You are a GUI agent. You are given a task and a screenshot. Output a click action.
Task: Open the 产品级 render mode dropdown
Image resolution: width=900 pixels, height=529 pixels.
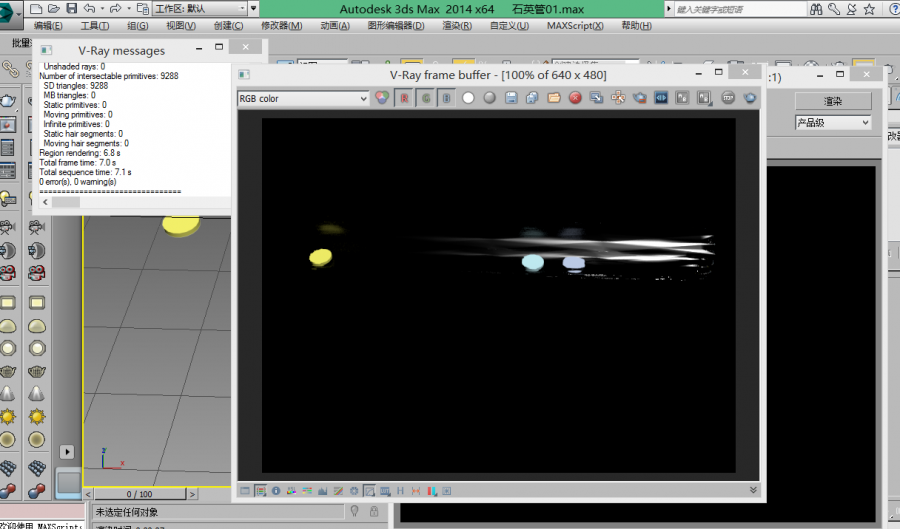point(833,123)
